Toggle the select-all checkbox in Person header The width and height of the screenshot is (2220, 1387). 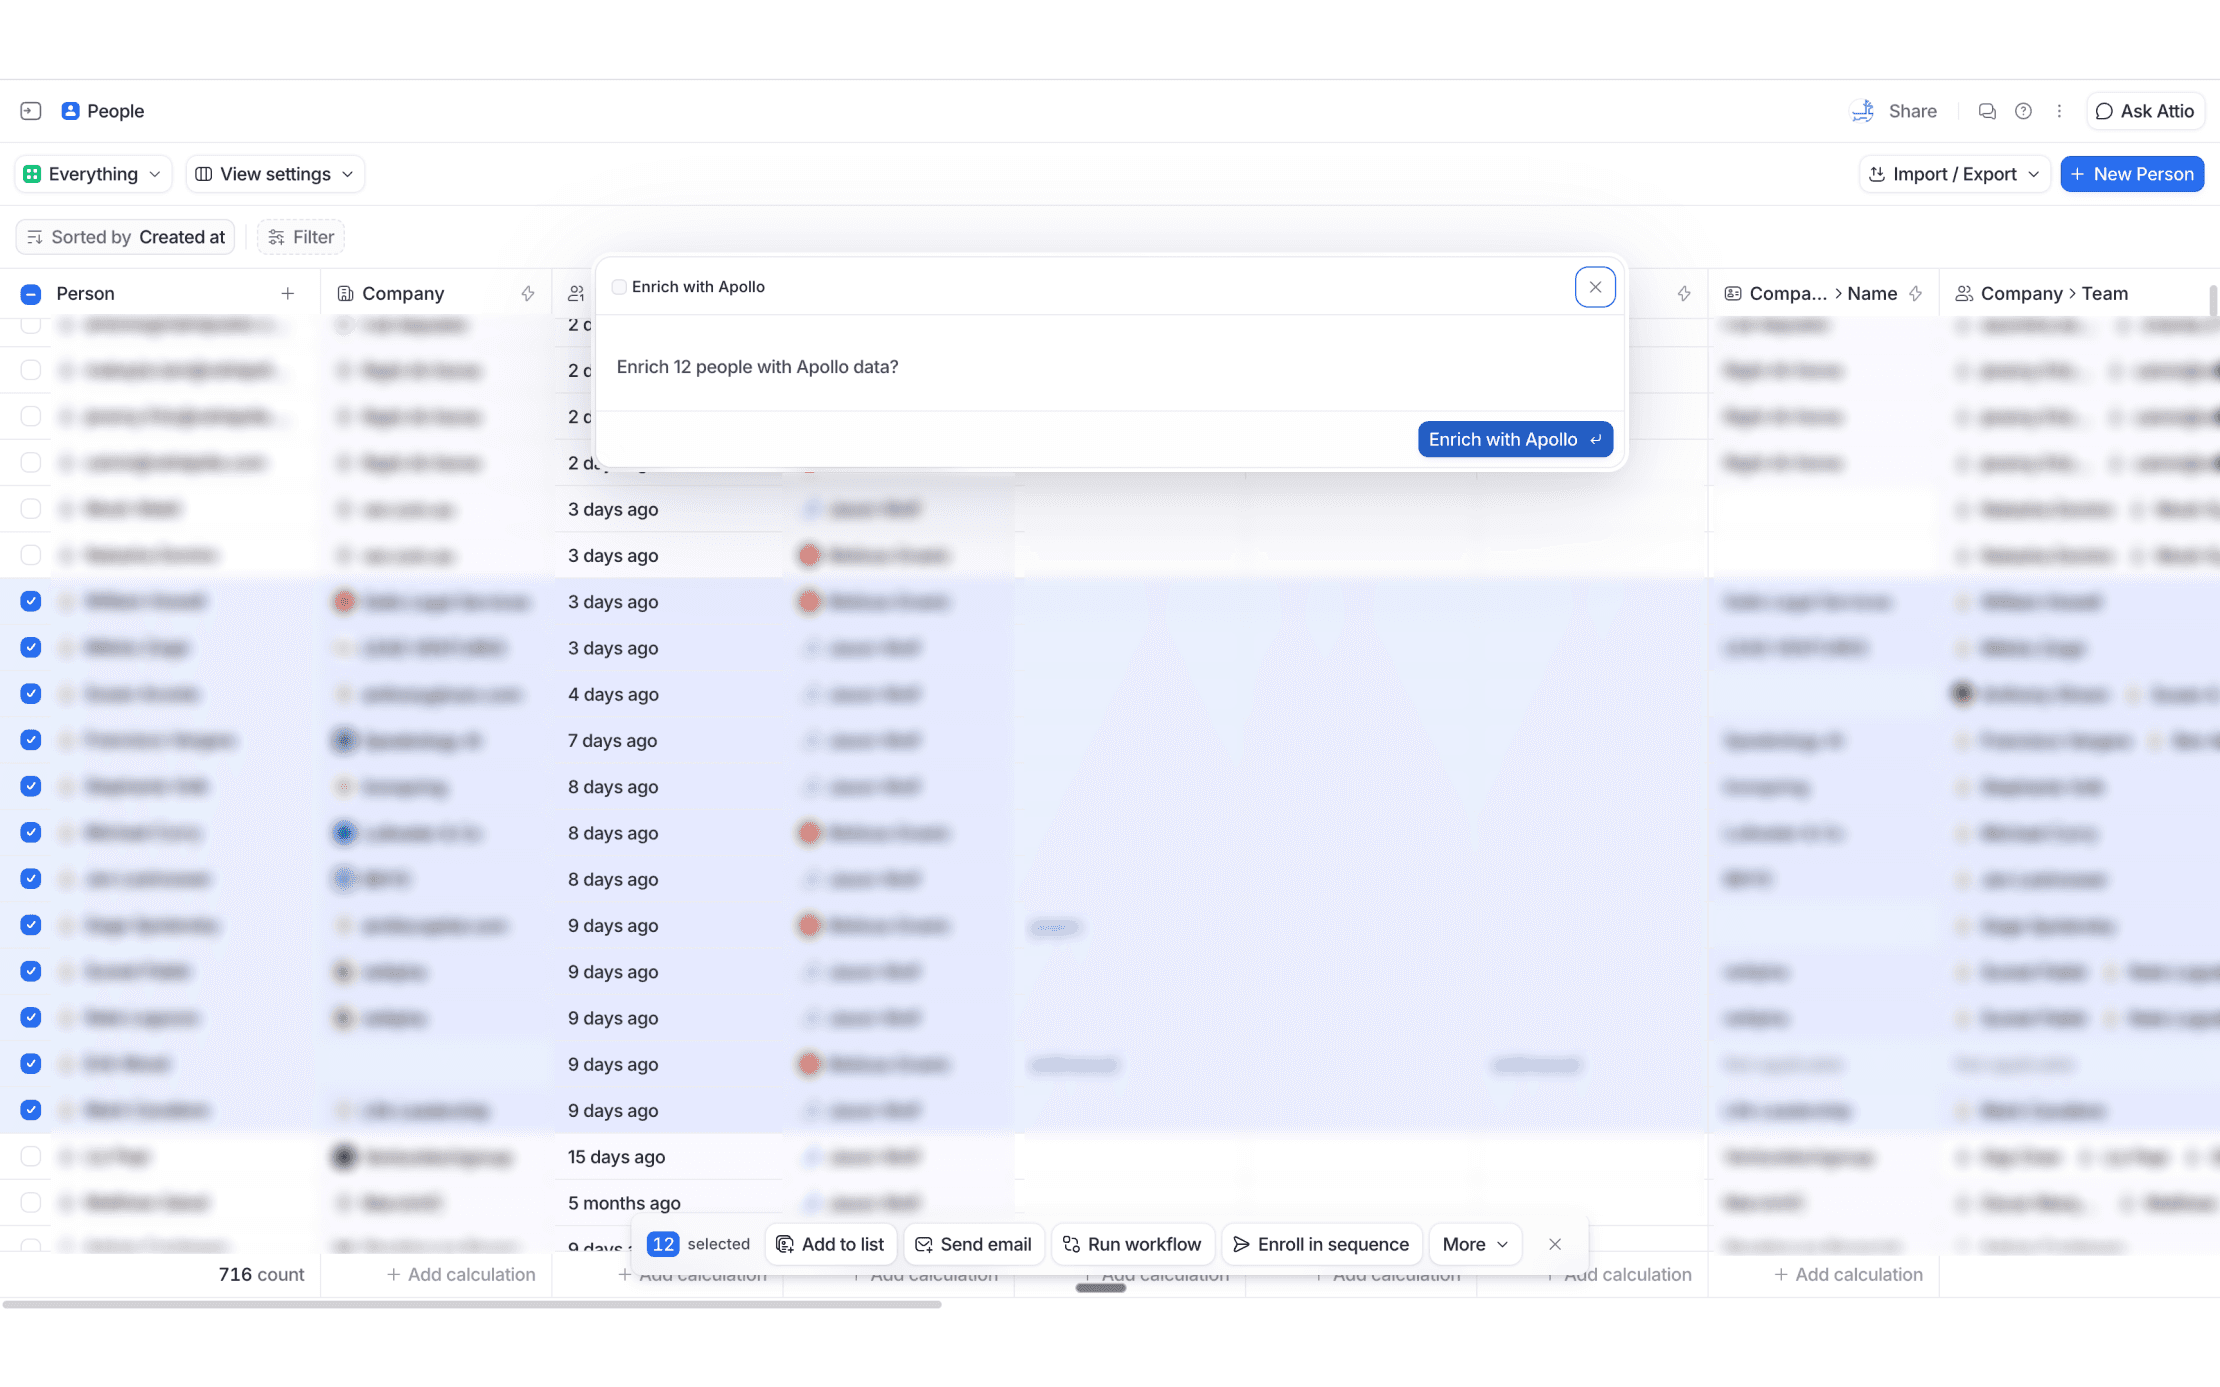pyautogui.click(x=30, y=293)
